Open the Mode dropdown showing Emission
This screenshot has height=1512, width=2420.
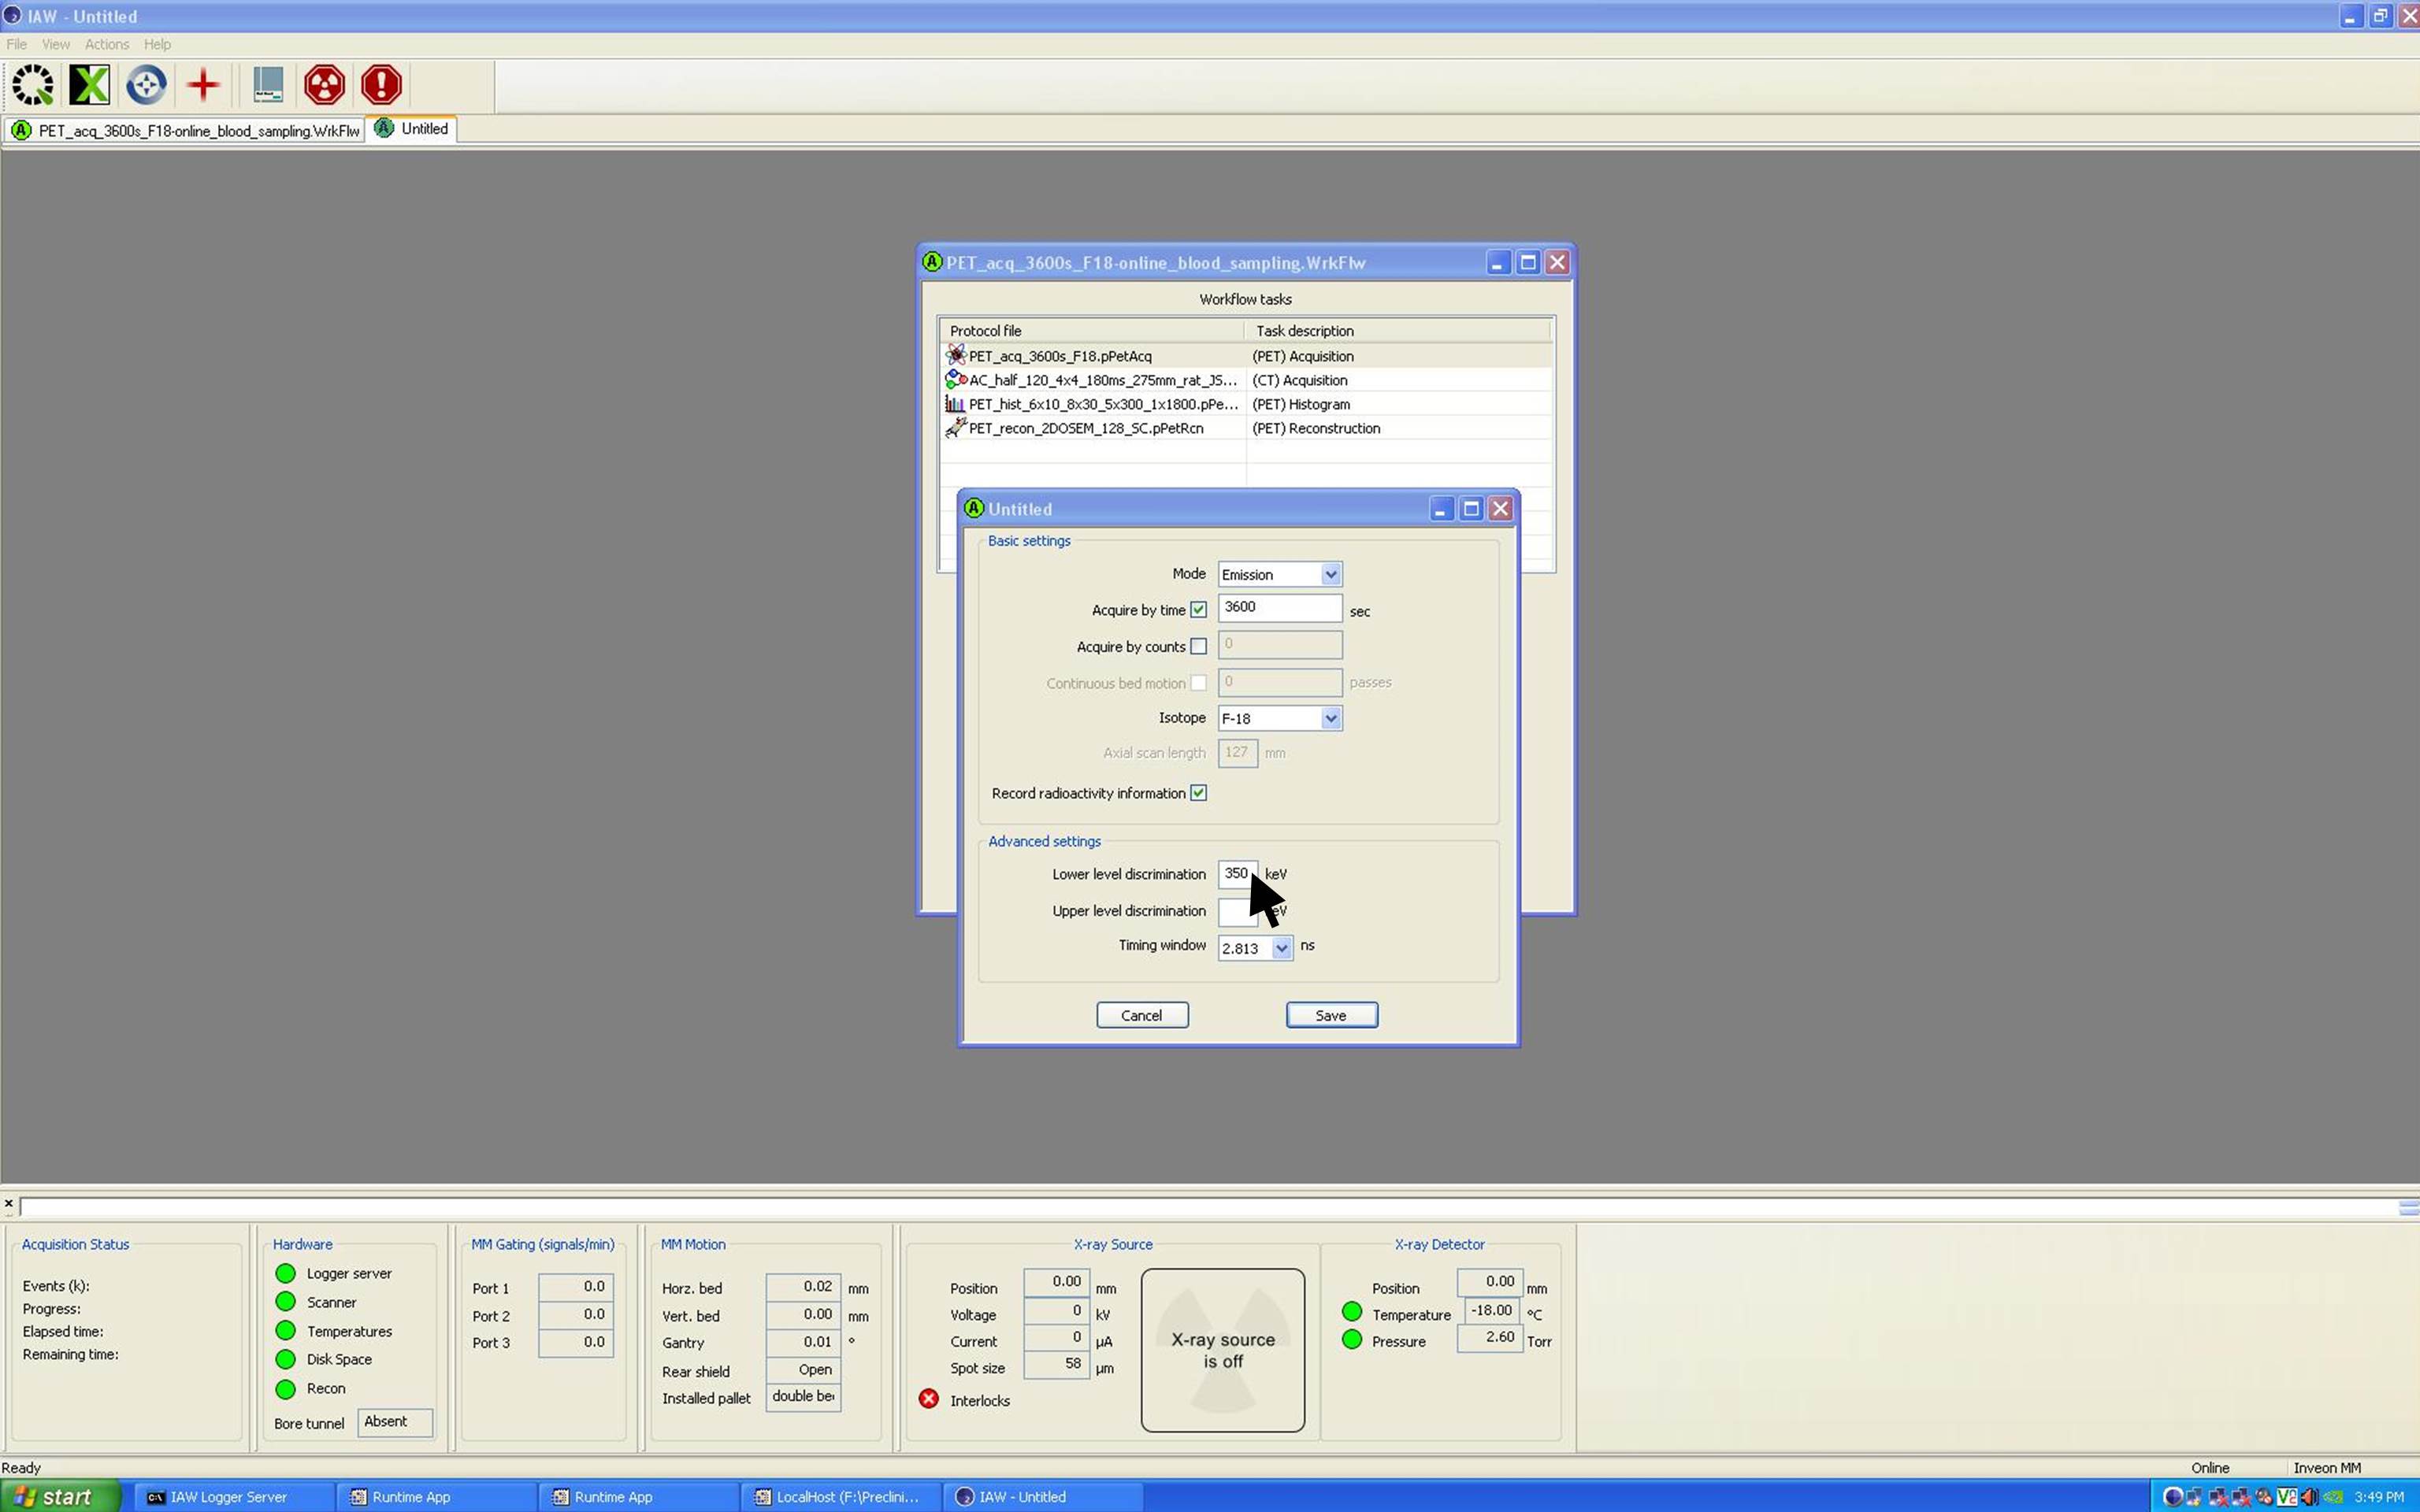[1330, 574]
